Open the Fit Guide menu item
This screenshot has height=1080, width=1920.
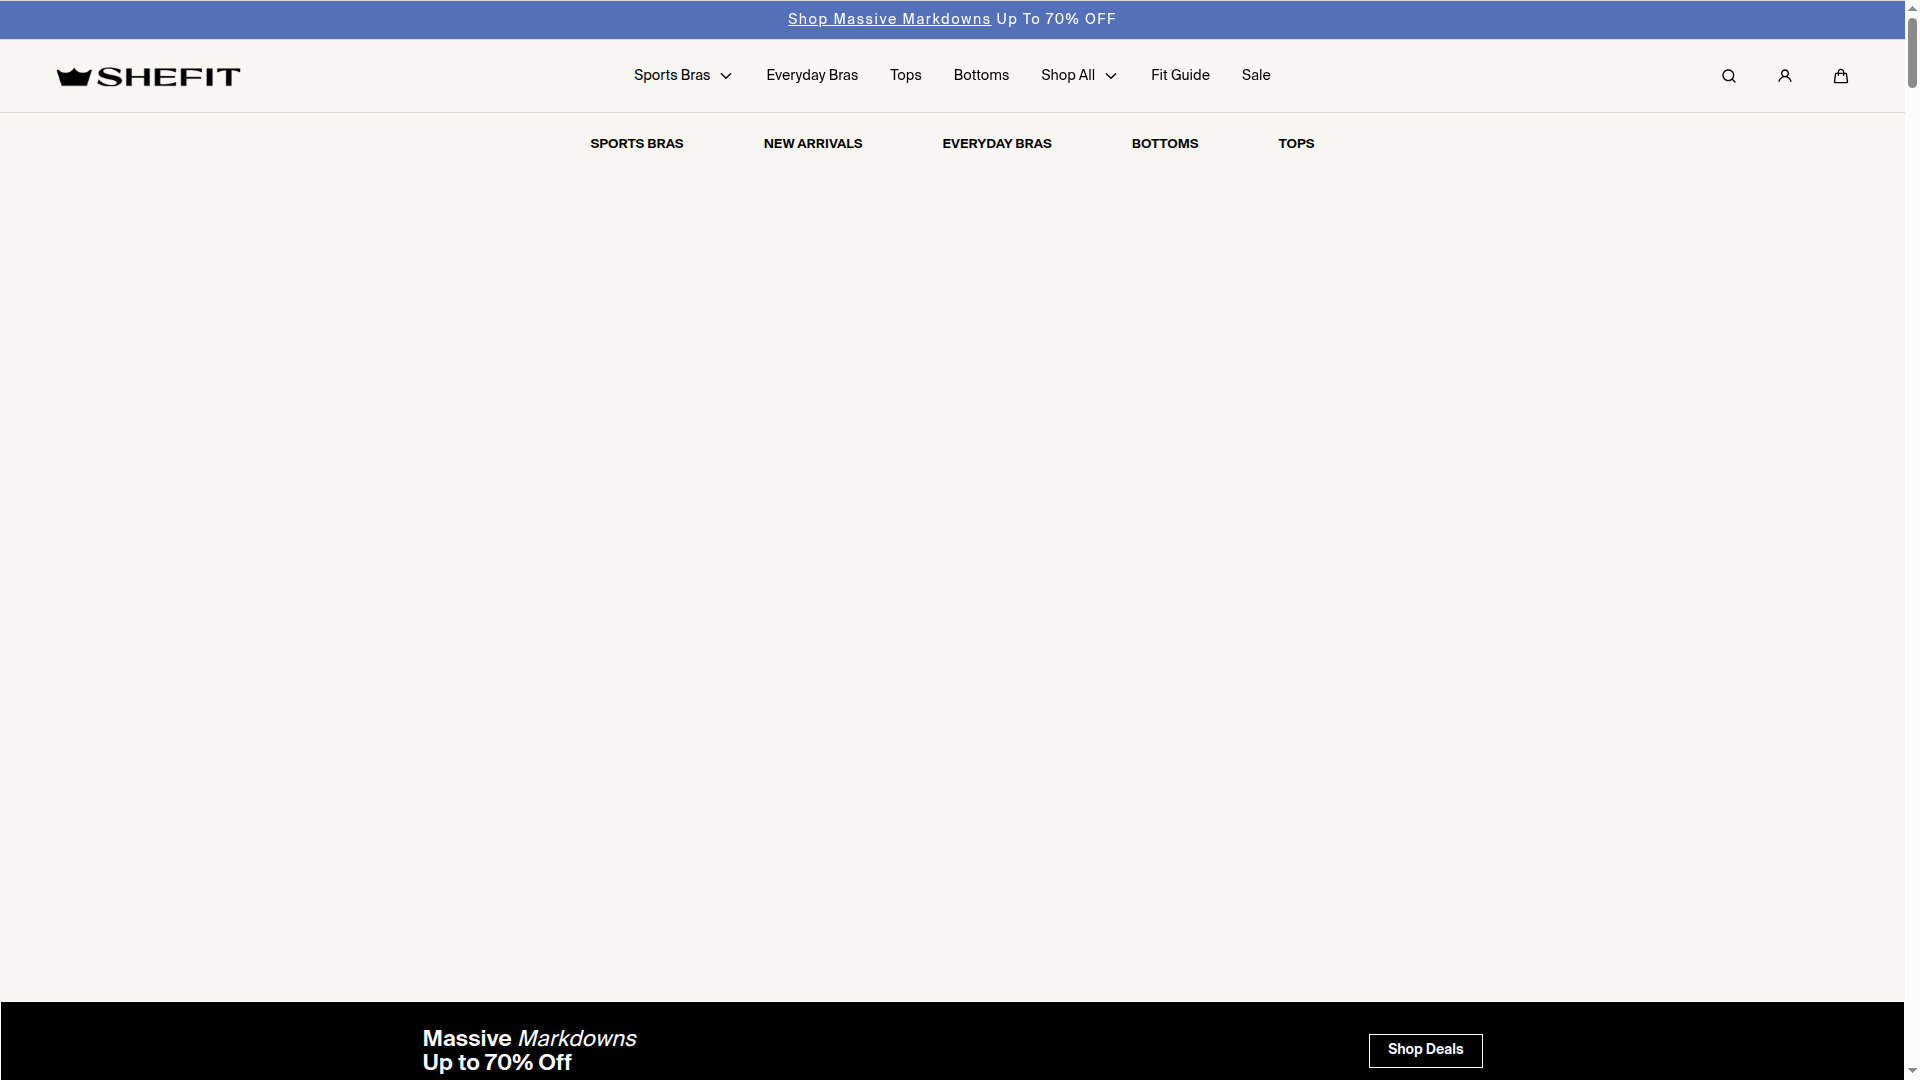click(x=1180, y=75)
